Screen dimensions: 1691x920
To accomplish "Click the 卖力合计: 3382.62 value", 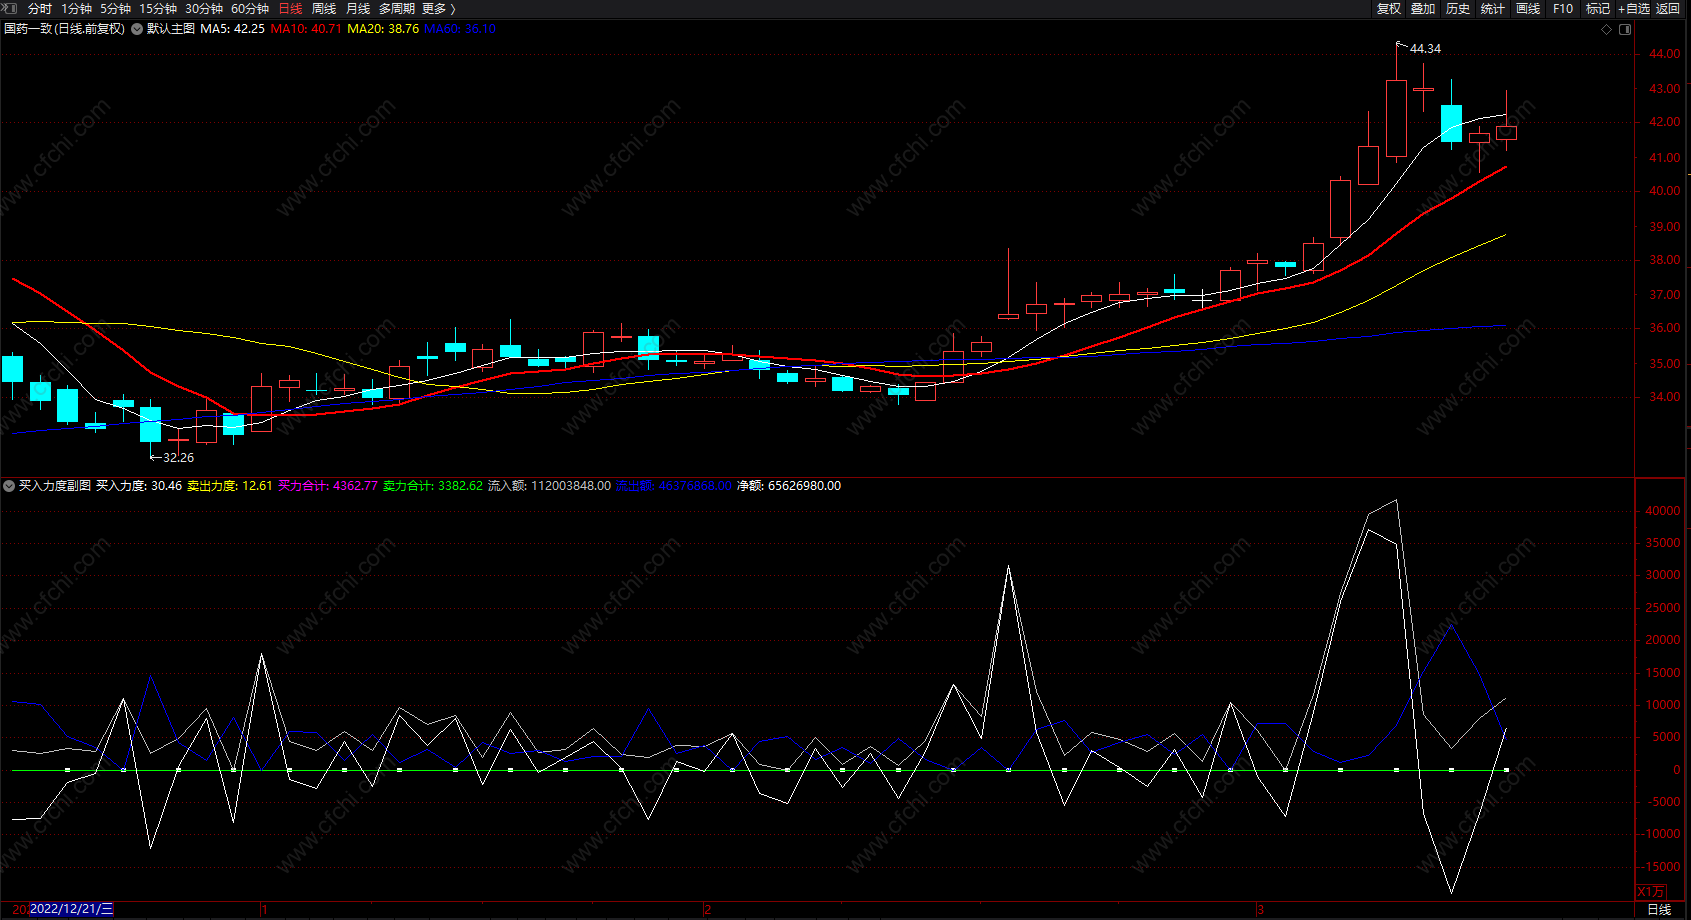I will [433, 486].
